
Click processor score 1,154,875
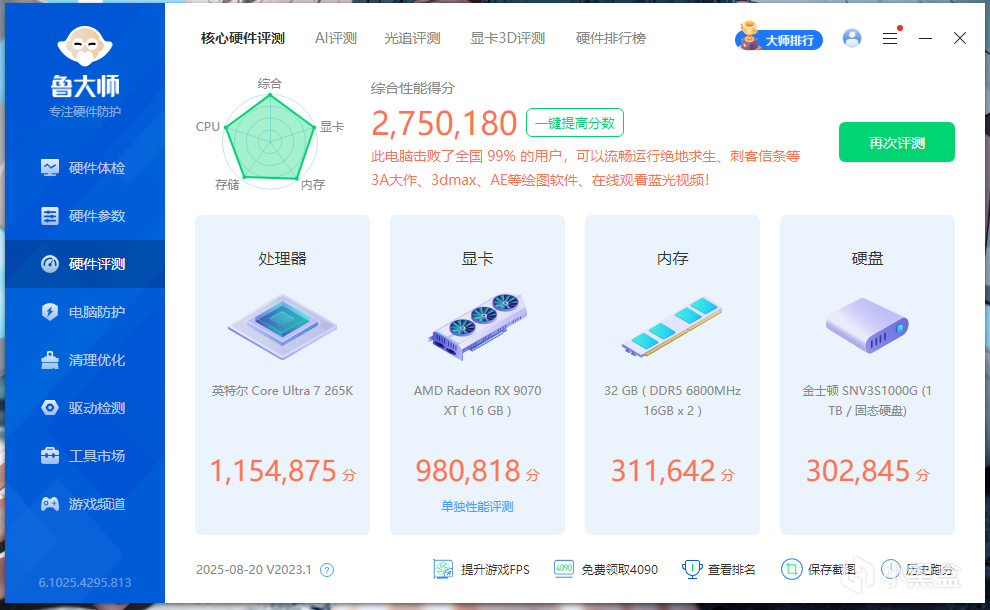[273, 471]
